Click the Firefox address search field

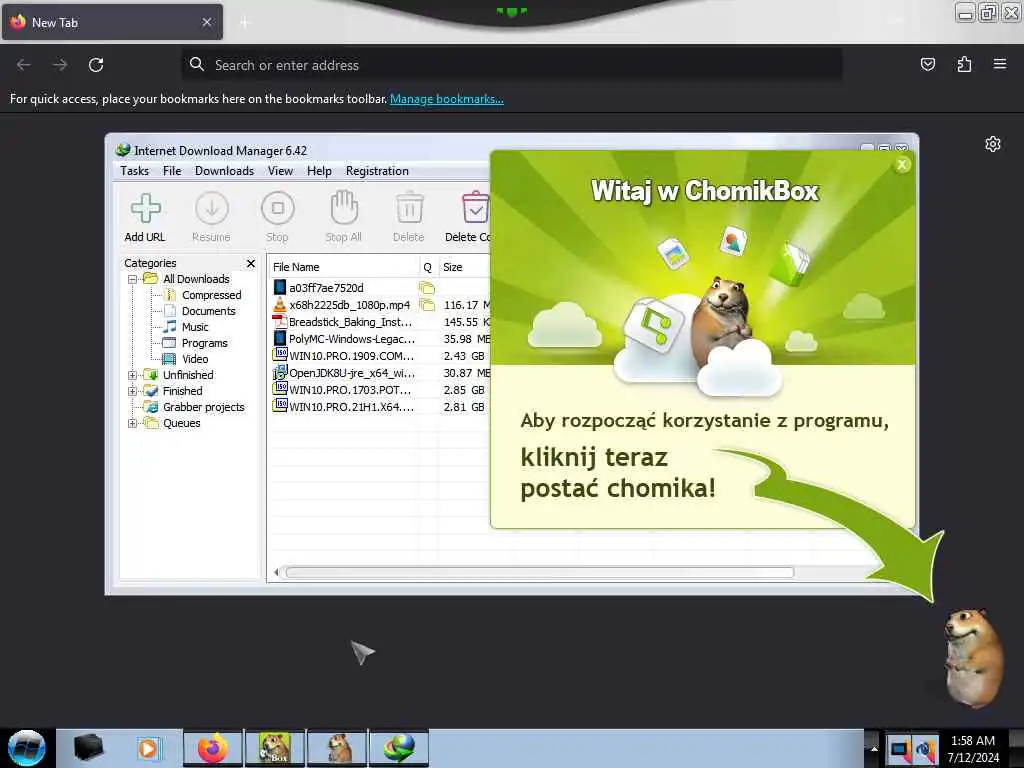(511, 65)
